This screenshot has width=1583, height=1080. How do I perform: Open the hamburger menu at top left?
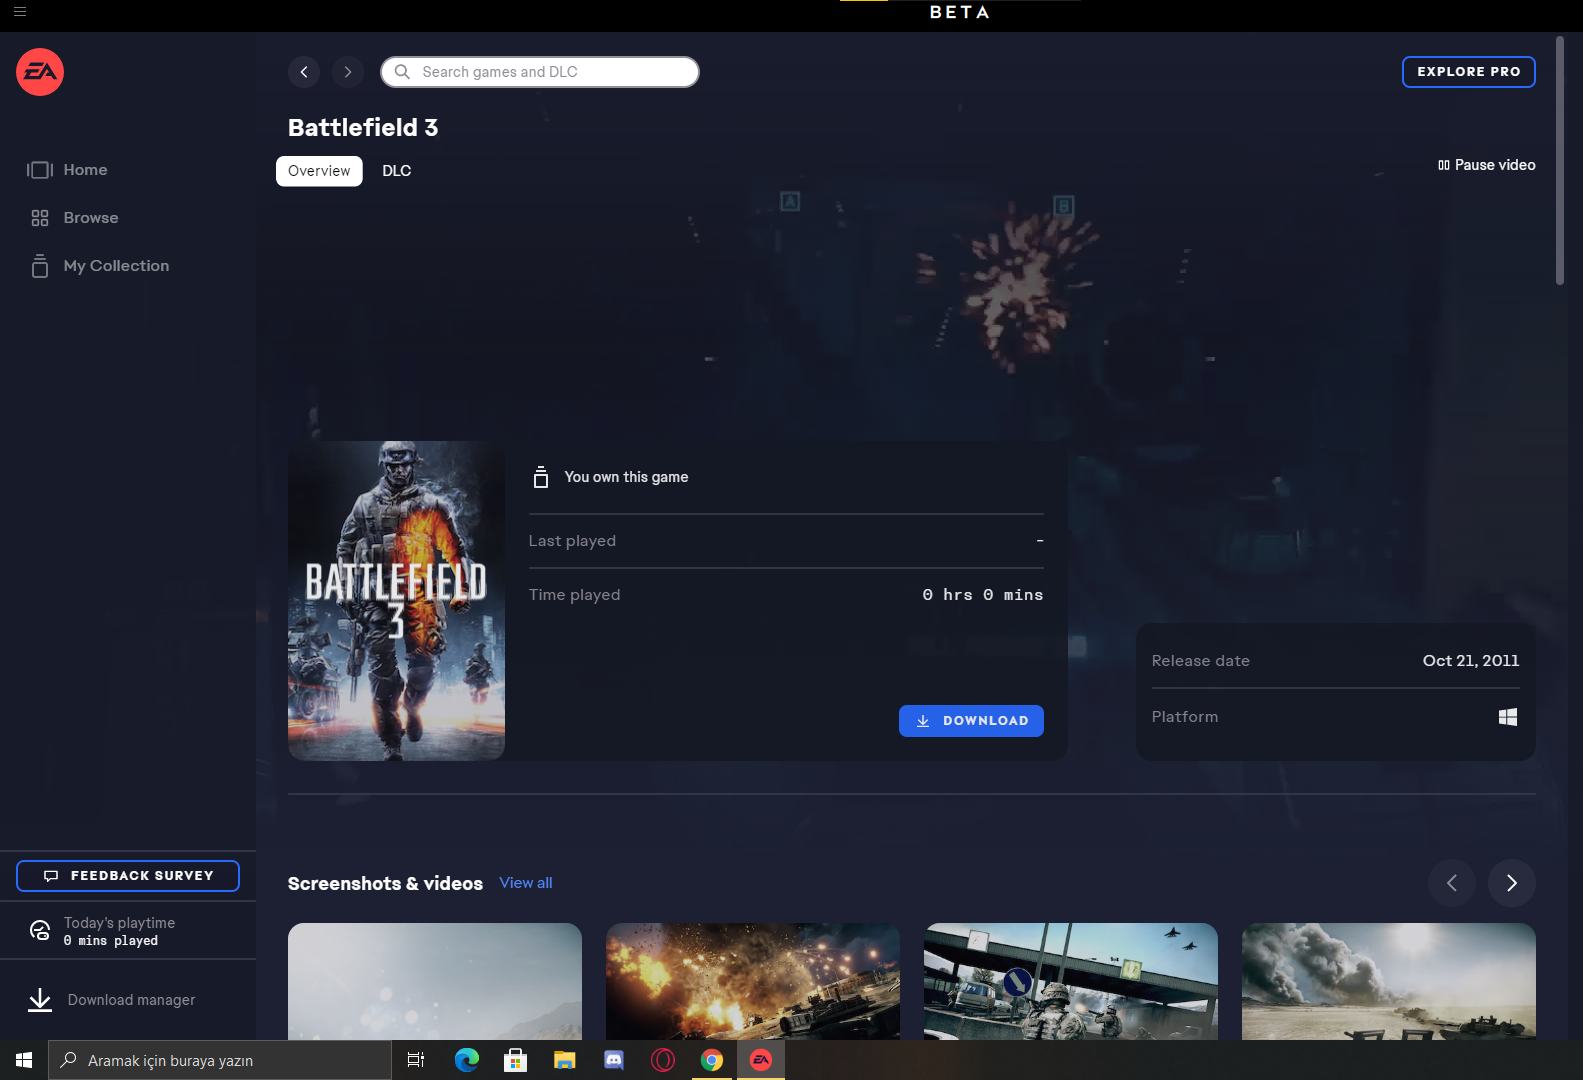pyautogui.click(x=20, y=12)
